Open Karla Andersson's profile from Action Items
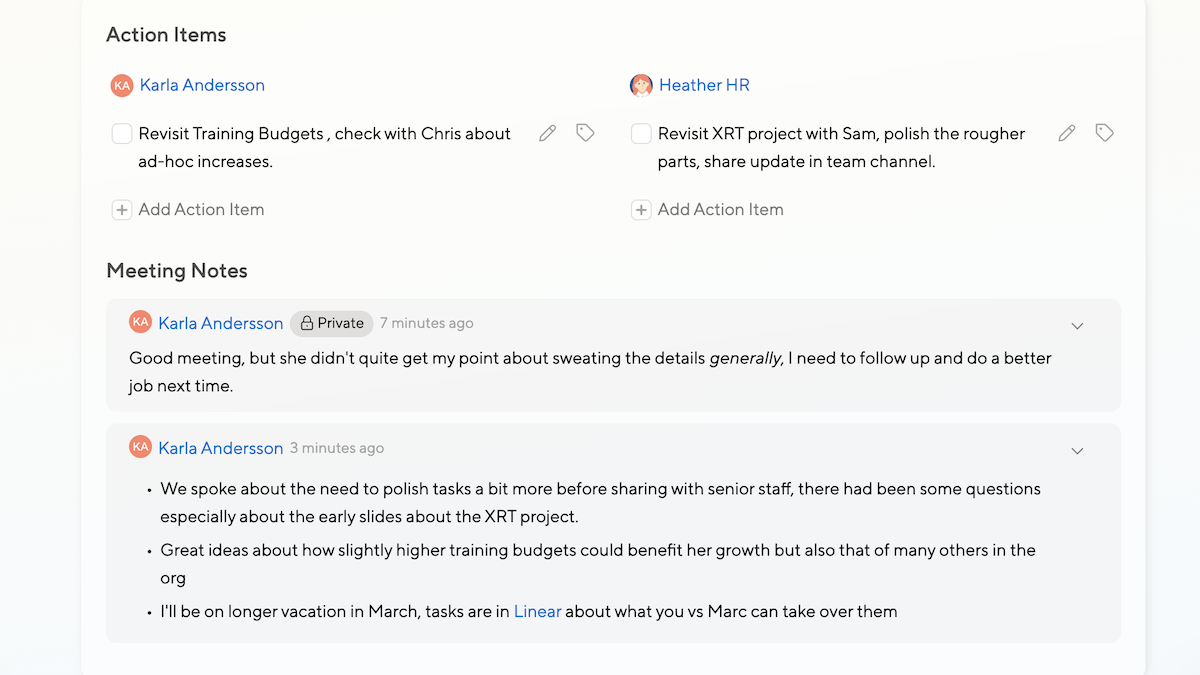The width and height of the screenshot is (1200, 675). [202, 85]
